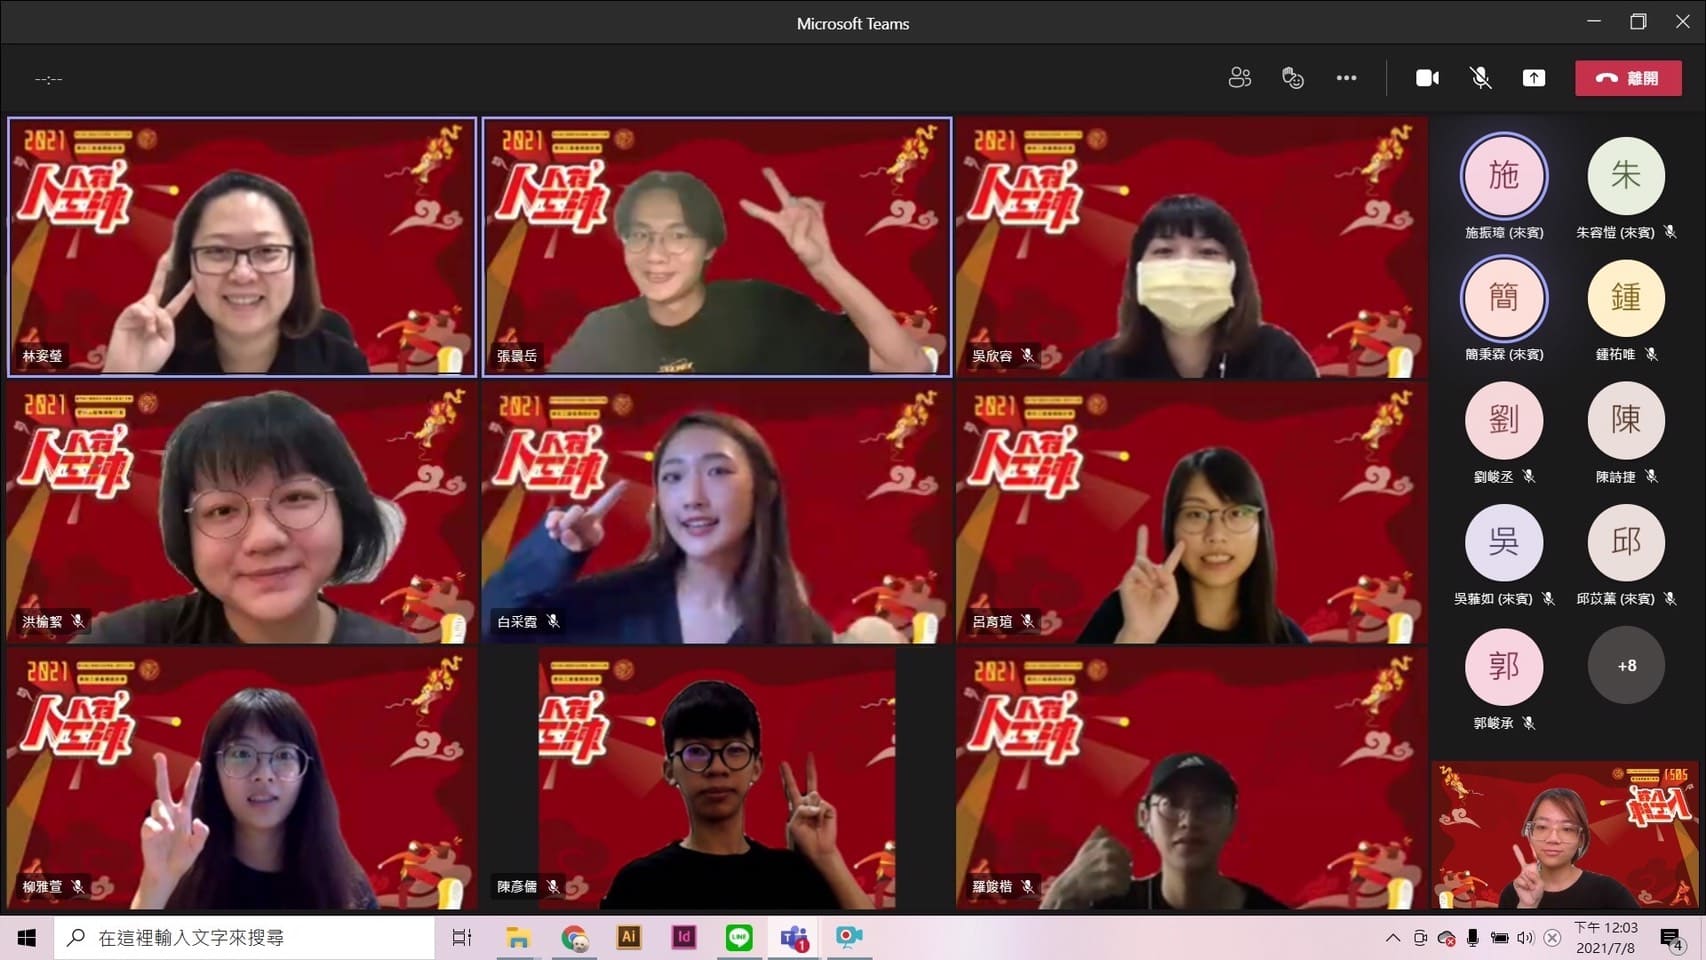Click the name label 呂育瑄
This screenshot has height=960, width=1706.
(x=992, y=622)
